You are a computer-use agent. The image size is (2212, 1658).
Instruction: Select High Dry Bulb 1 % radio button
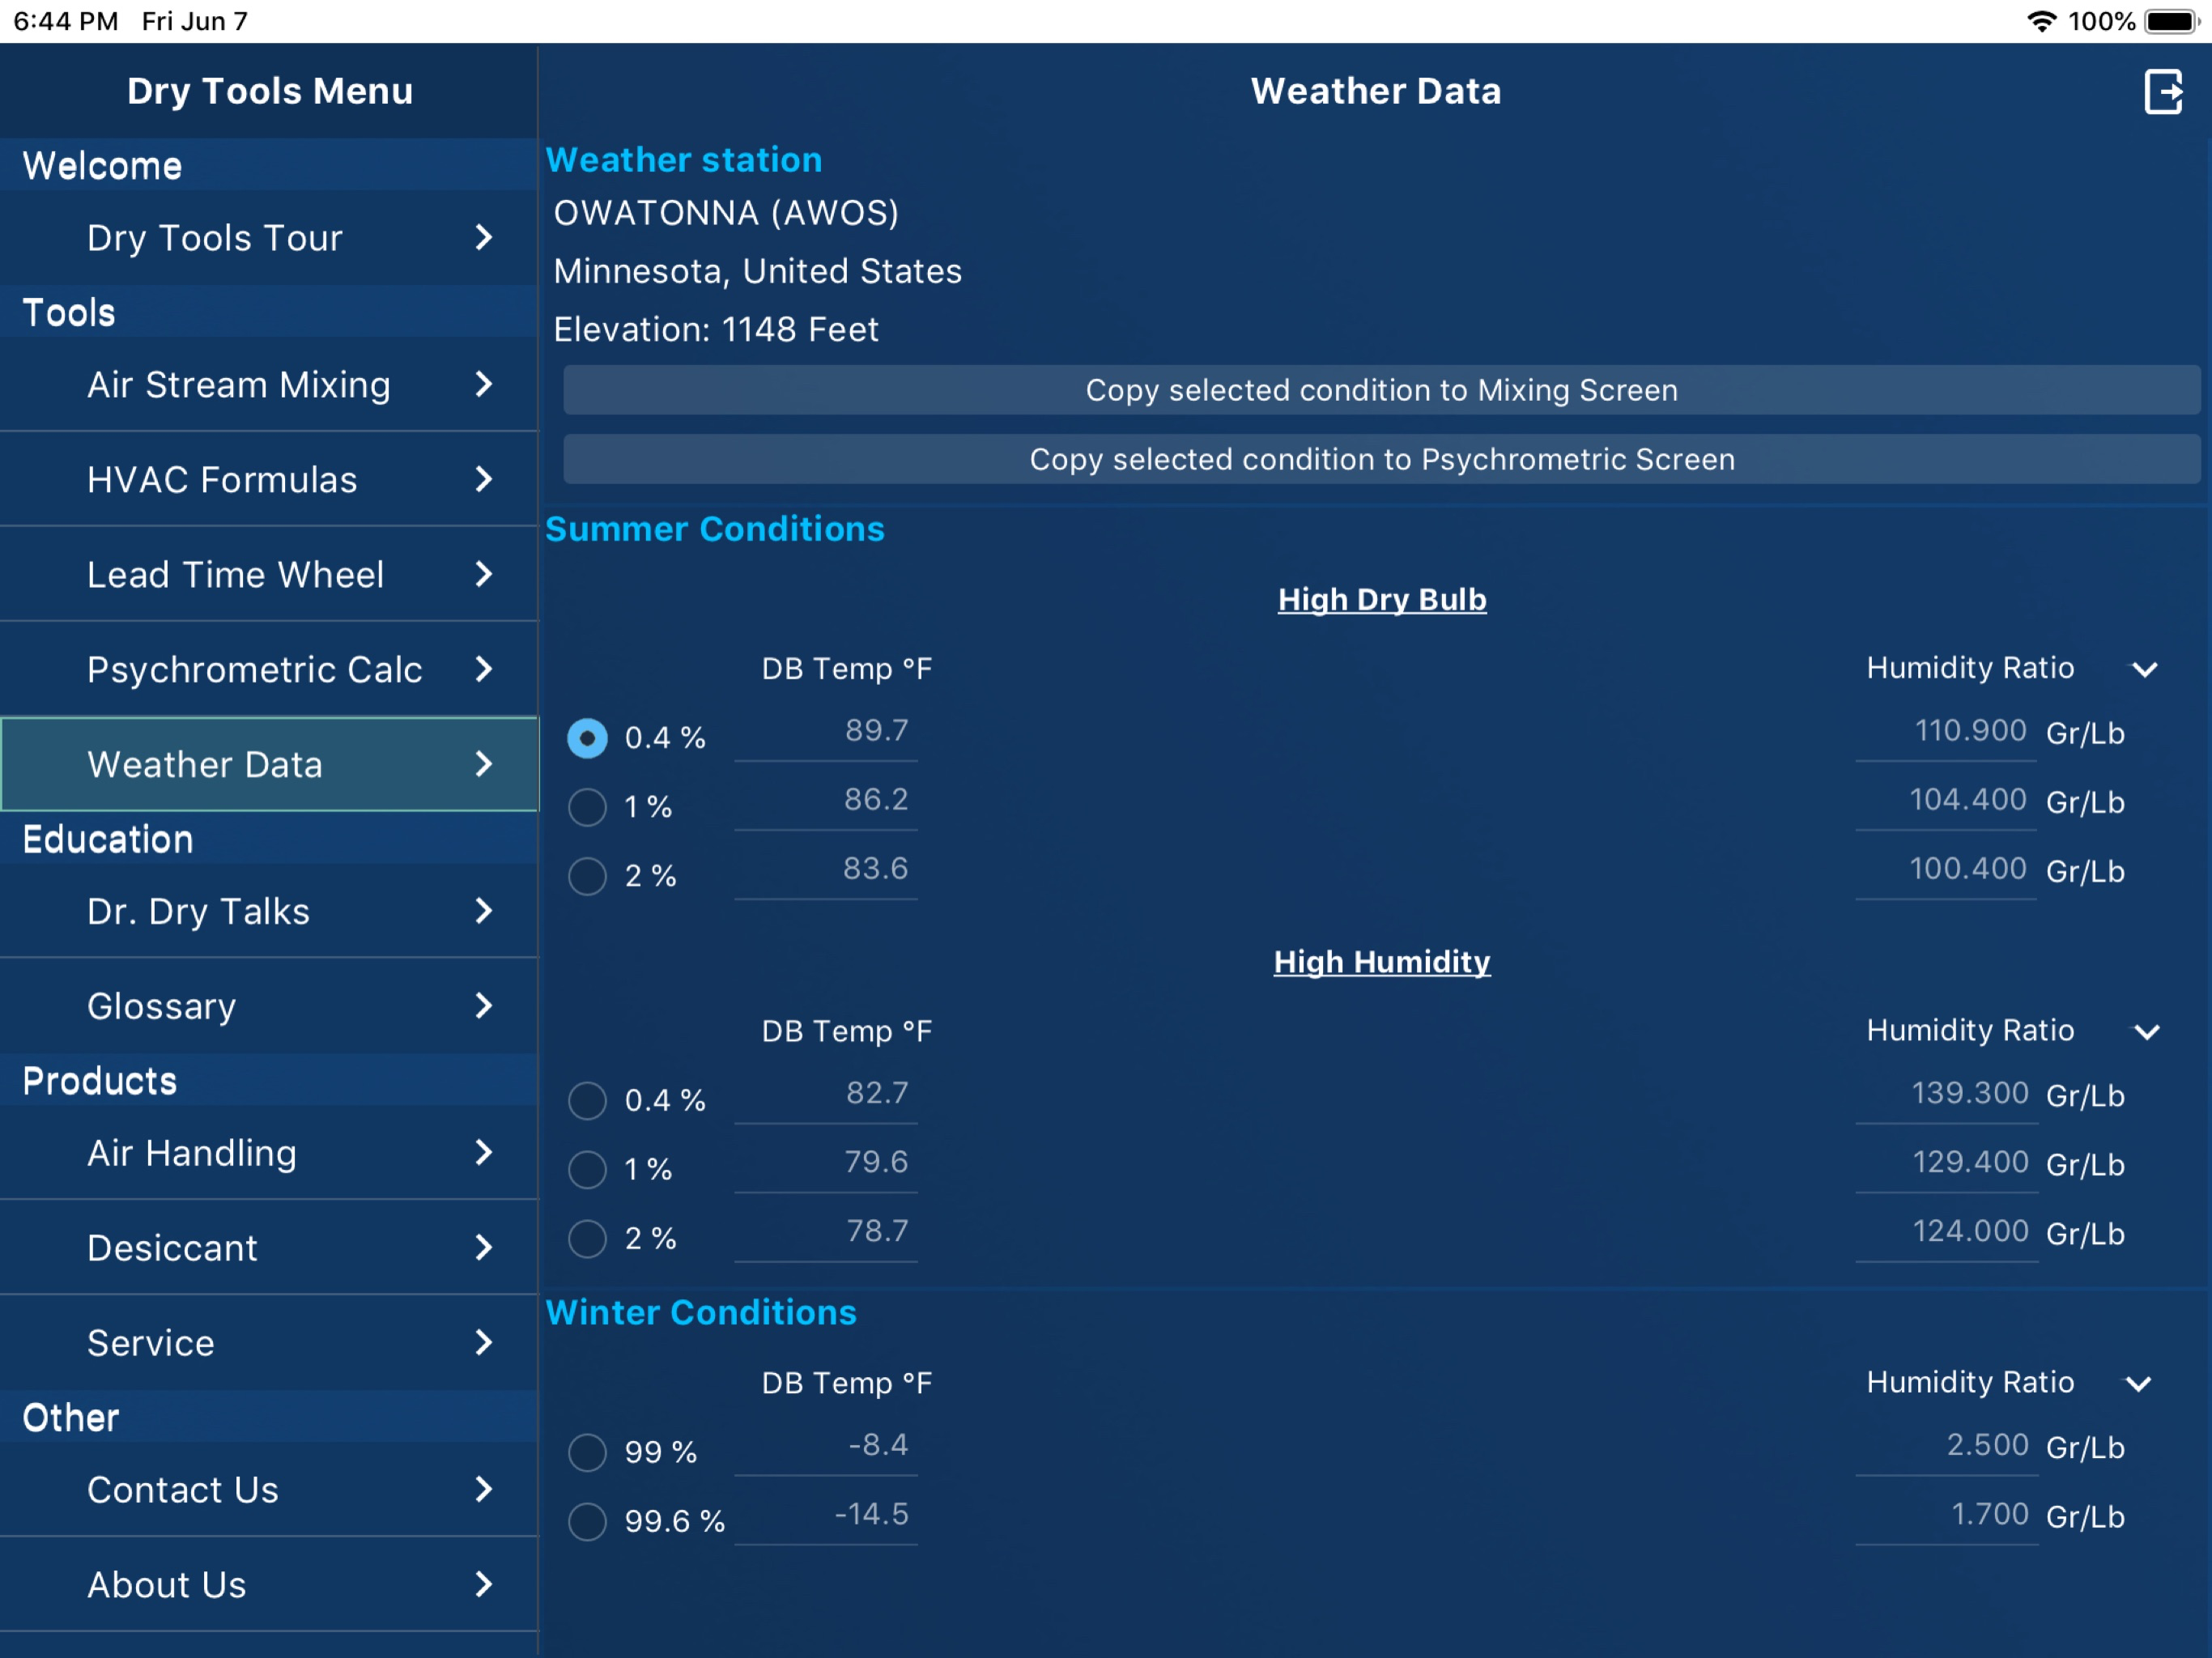[x=587, y=807]
